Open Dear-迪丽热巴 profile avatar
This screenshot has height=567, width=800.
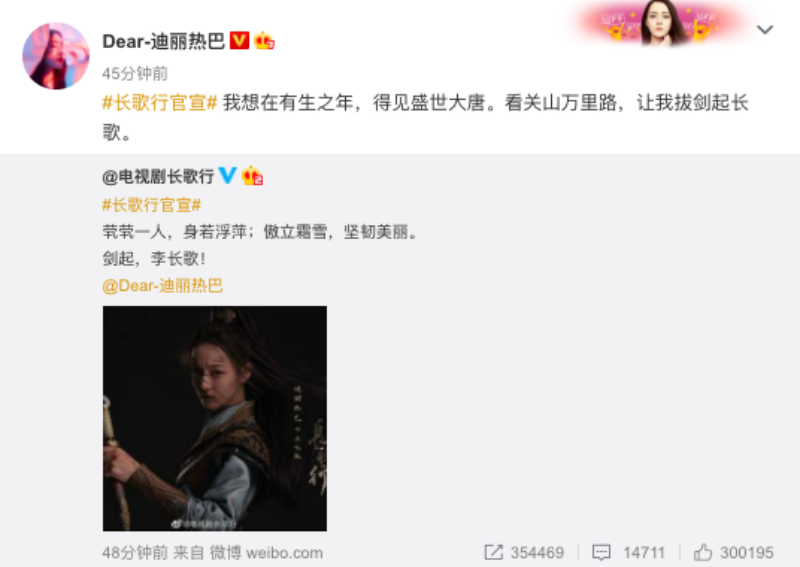pyautogui.click(x=56, y=56)
